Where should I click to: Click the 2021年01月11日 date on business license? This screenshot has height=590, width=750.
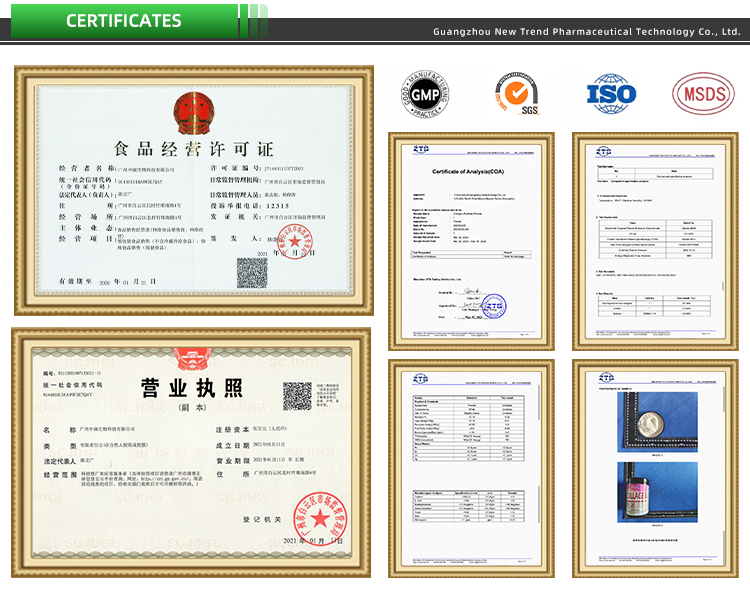click(313, 541)
